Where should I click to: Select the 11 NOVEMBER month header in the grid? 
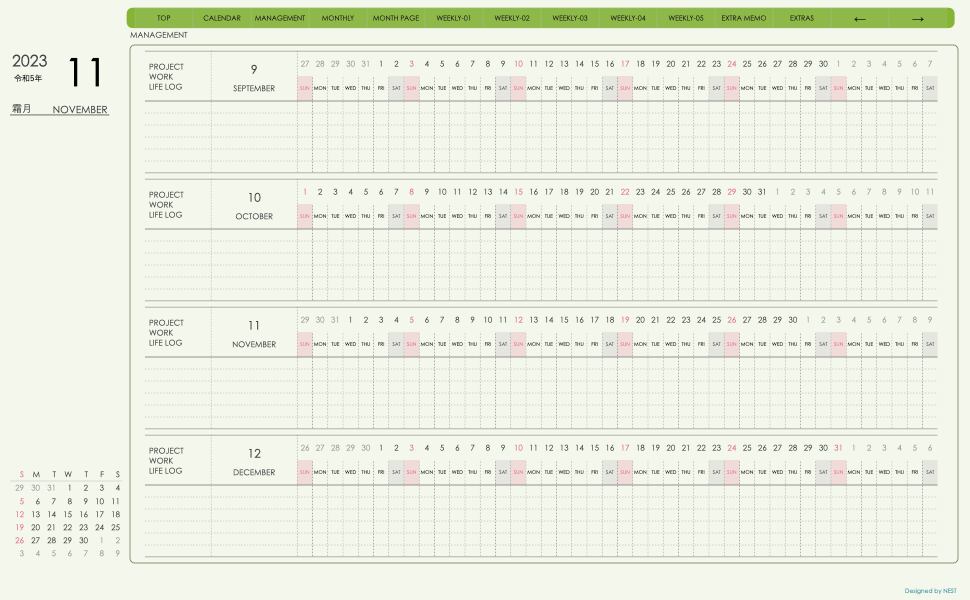click(254, 334)
